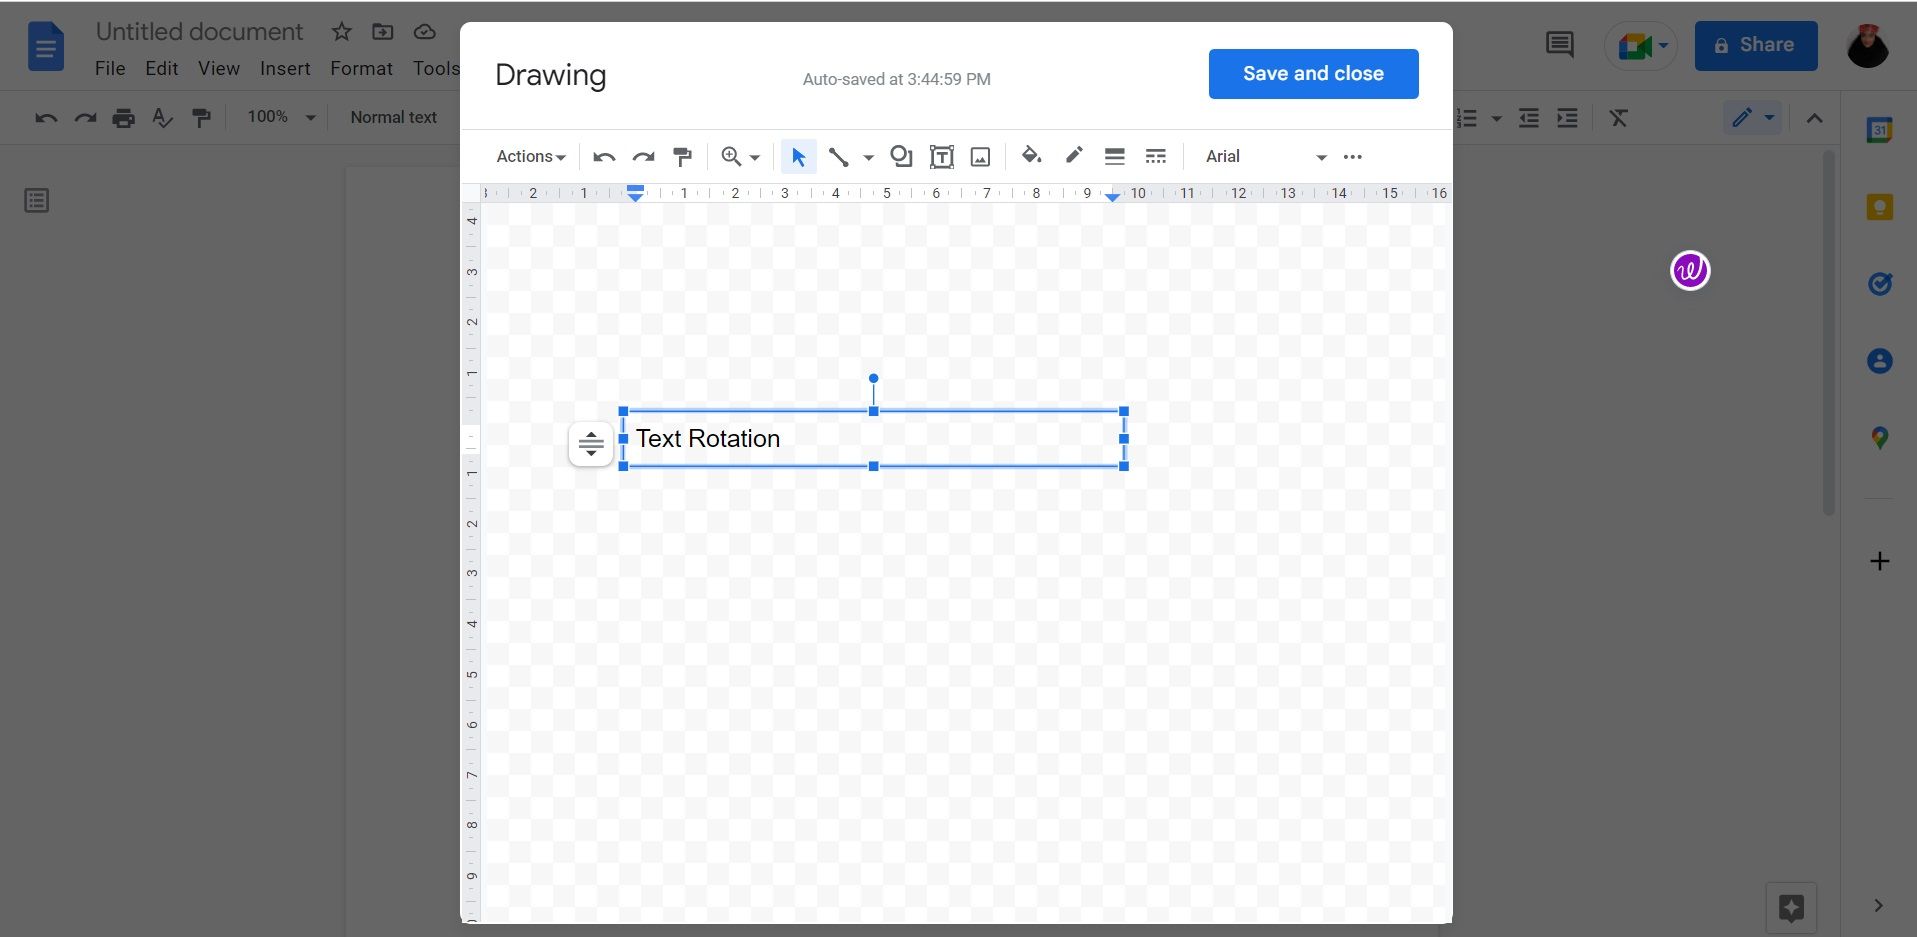The height and width of the screenshot is (937, 1917).
Task: Click Undo in the Docs toolbar
Action: coord(46,118)
